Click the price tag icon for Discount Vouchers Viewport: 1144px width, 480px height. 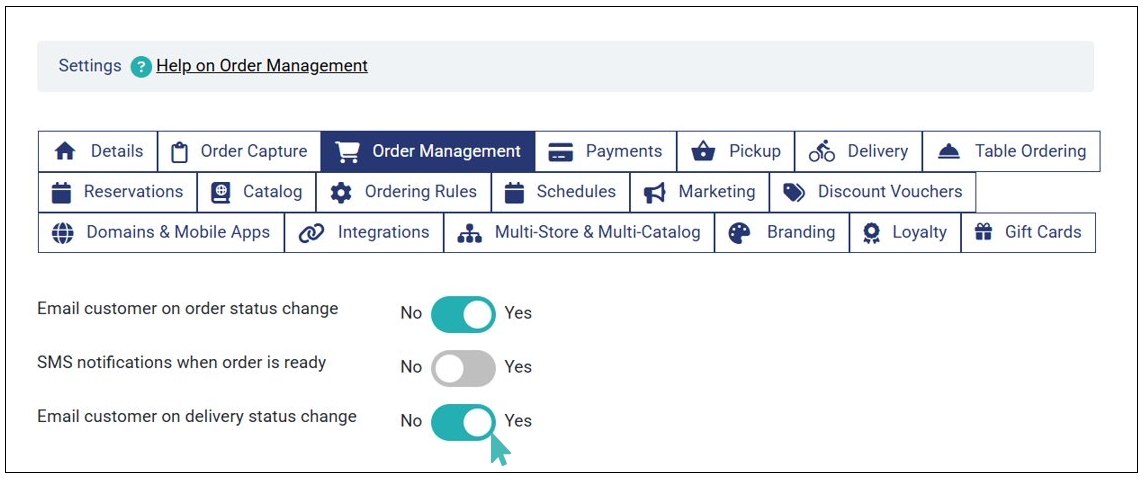[x=794, y=192]
